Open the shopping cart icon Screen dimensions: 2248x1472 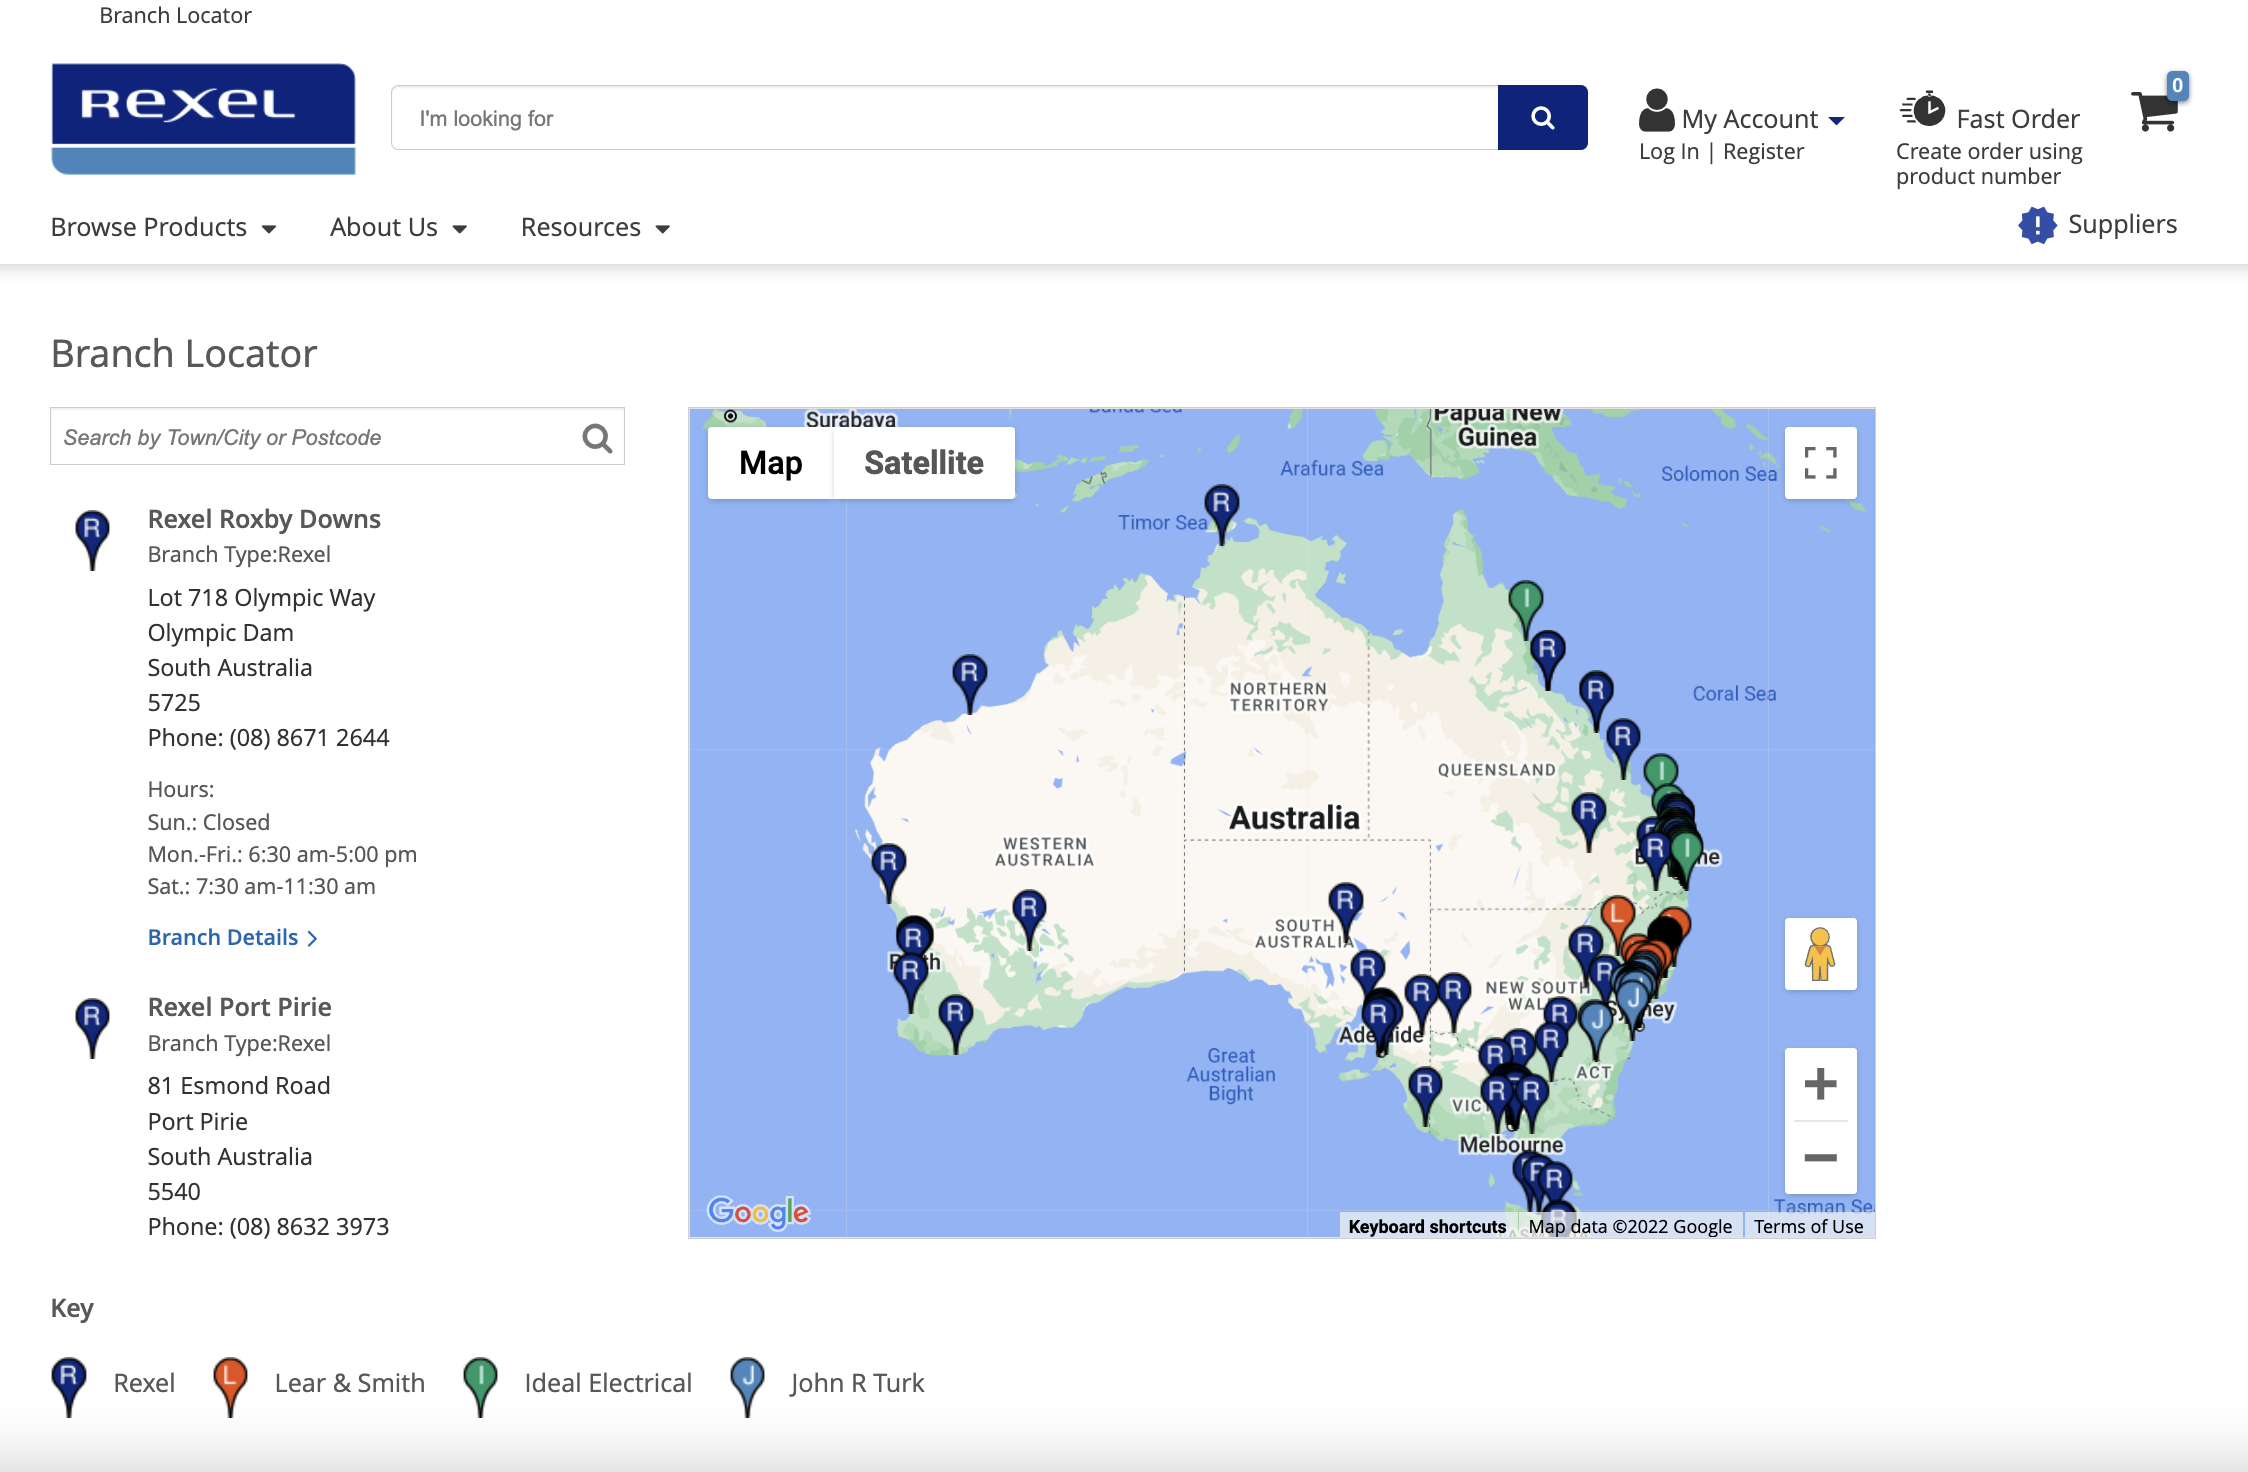pyautogui.click(x=2156, y=110)
